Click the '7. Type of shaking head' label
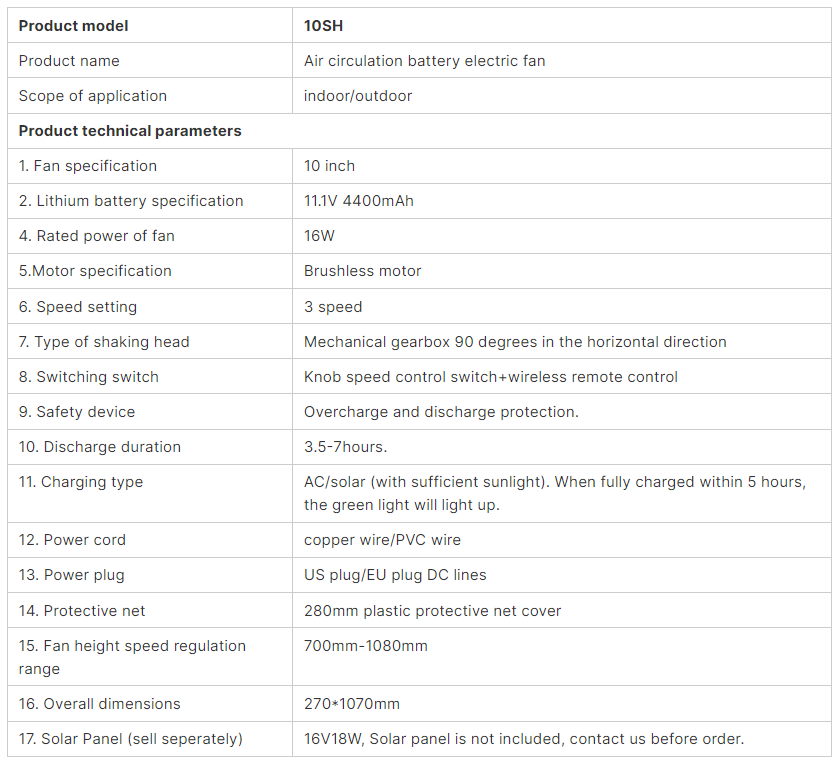 point(104,342)
